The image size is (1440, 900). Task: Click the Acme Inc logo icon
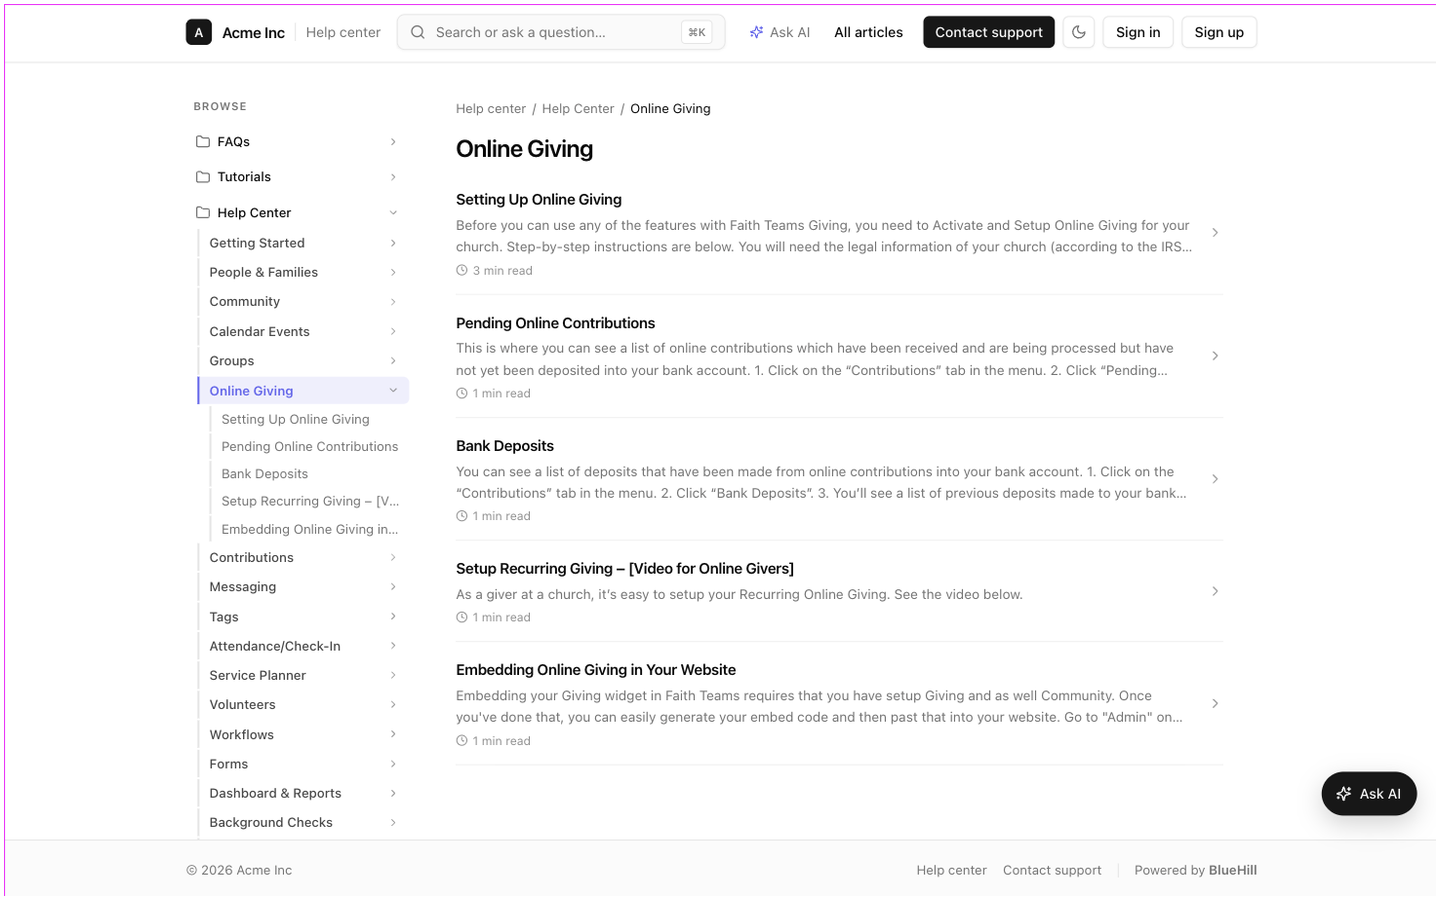199,32
